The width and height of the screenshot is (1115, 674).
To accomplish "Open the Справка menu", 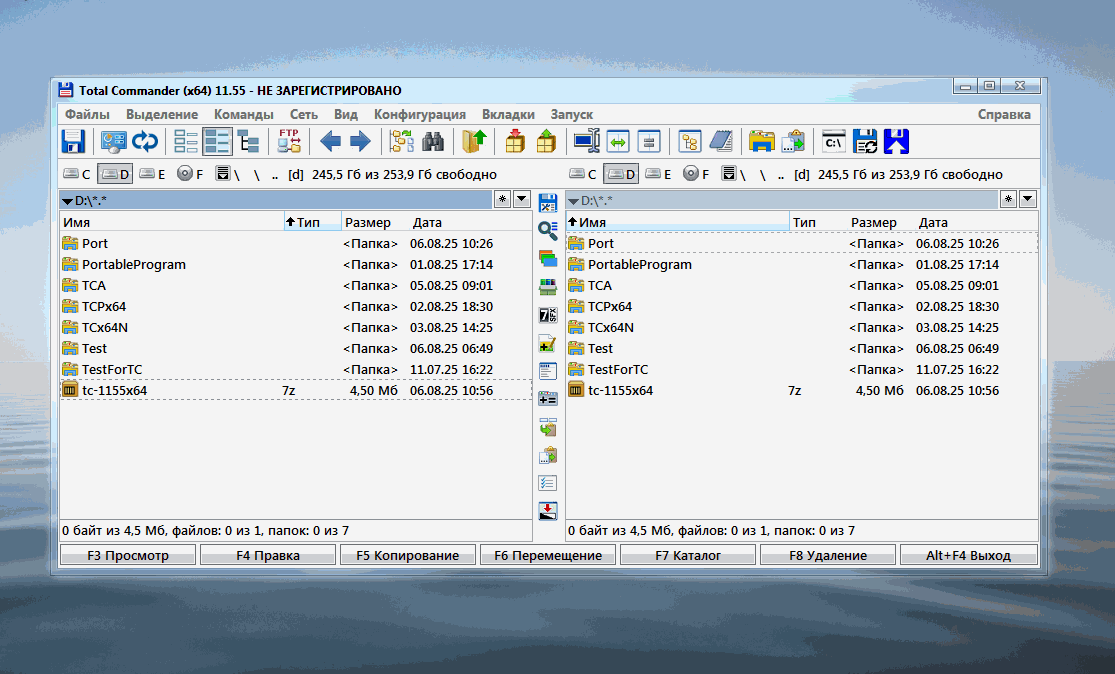I will point(1004,114).
